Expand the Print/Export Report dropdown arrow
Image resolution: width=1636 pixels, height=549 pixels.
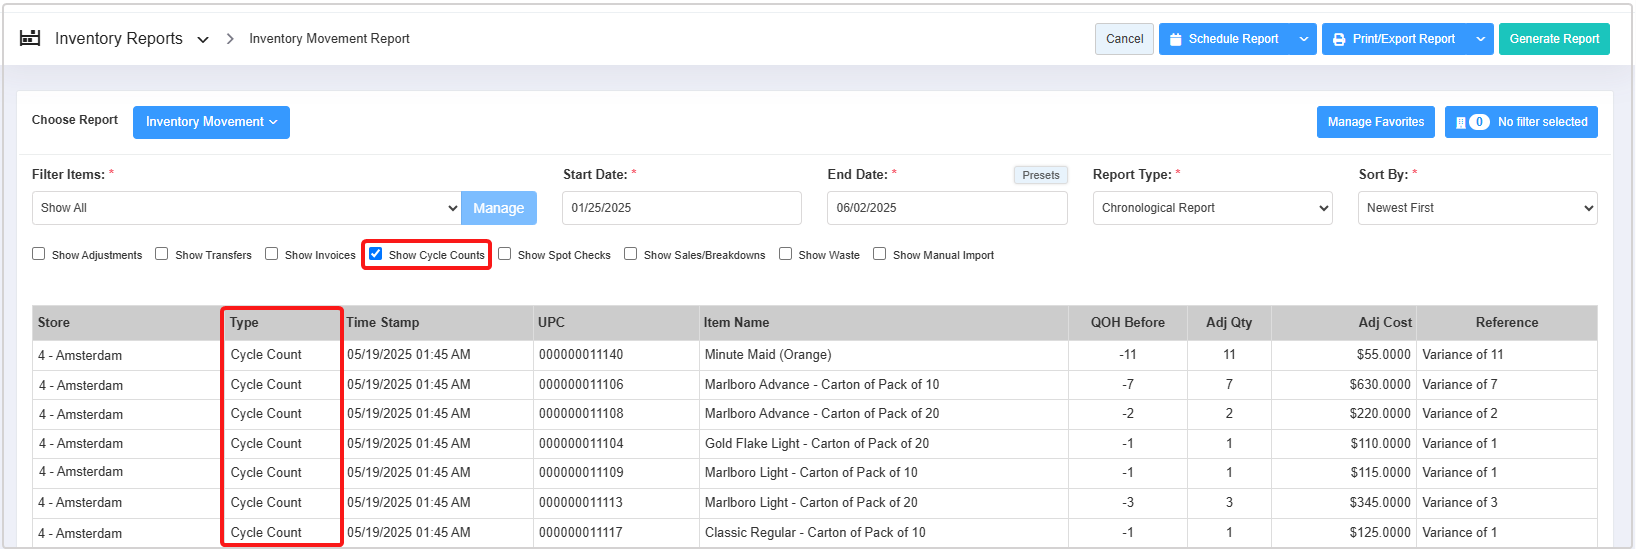point(1481,39)
